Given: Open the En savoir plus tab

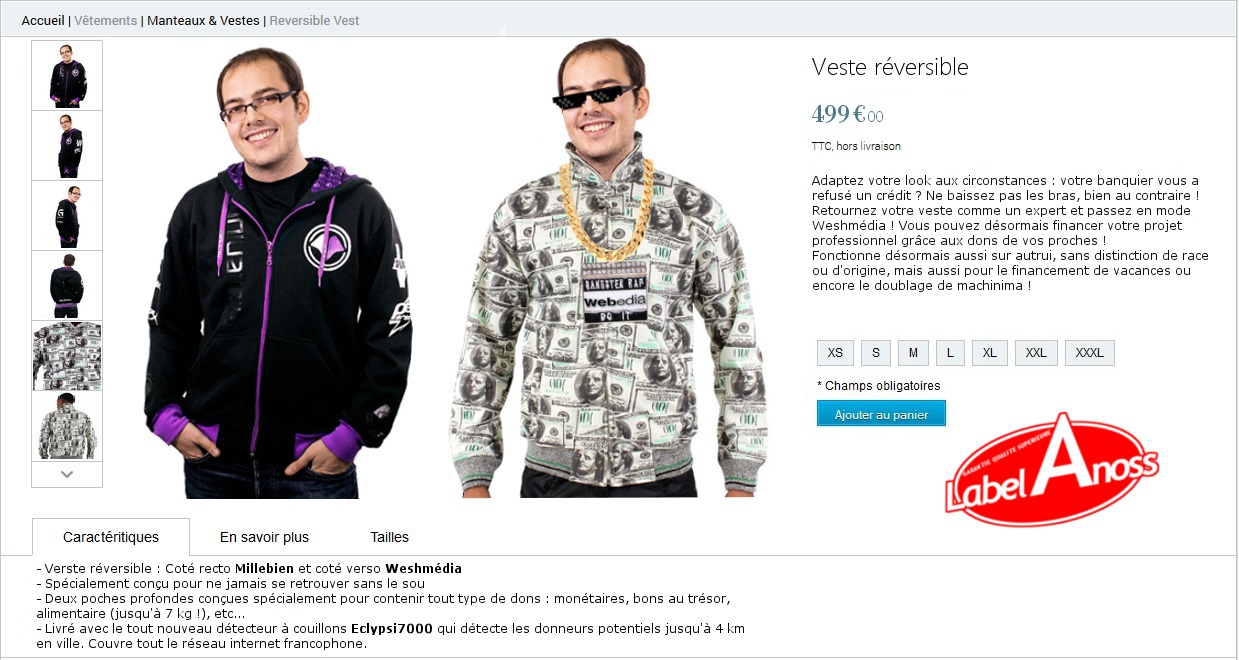Looking at the screenshot, I should pos(264,537).
